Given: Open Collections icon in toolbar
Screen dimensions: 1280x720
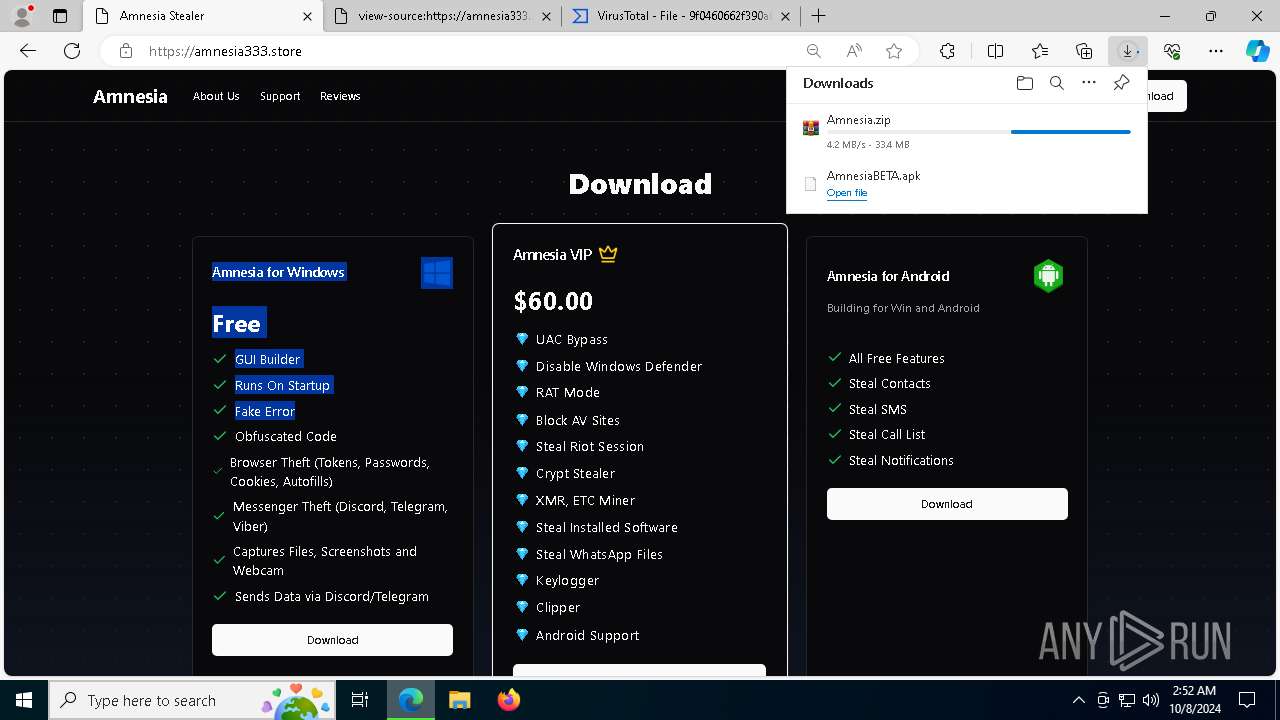Looking at the screenshot, I should [x=1084, y=51].
